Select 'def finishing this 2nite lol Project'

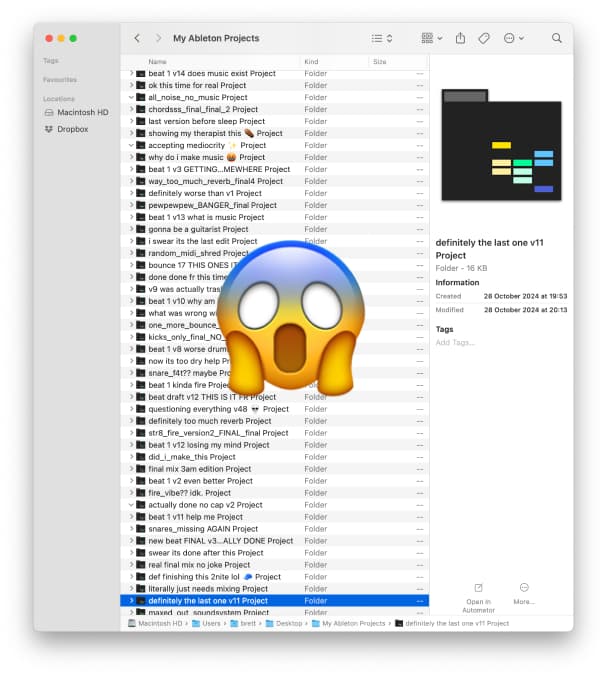pyautogui.click(x=275, y=577)
